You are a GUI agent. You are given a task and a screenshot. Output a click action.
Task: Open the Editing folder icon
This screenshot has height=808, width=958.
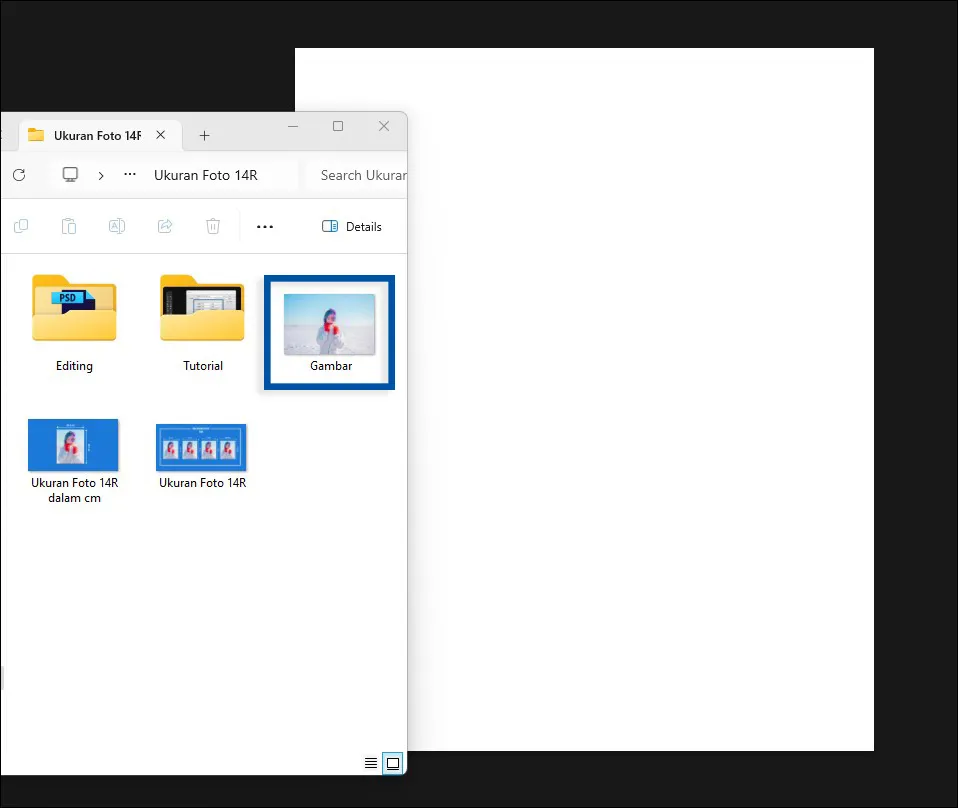pyautogui.click(x=74, y=309)
